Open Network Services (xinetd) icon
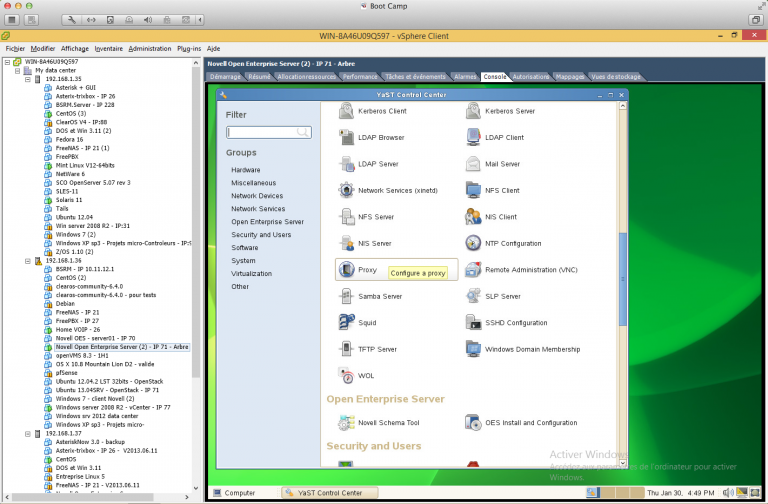Screen dimensions: 768x504 (x=346, y=191)
